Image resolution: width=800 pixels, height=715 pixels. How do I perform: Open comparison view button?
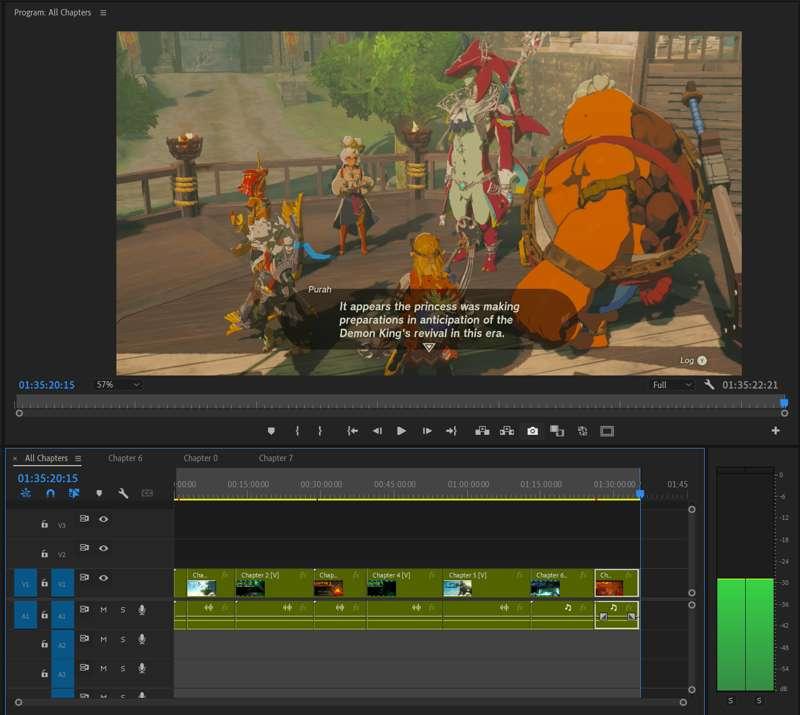coord(557,431)
